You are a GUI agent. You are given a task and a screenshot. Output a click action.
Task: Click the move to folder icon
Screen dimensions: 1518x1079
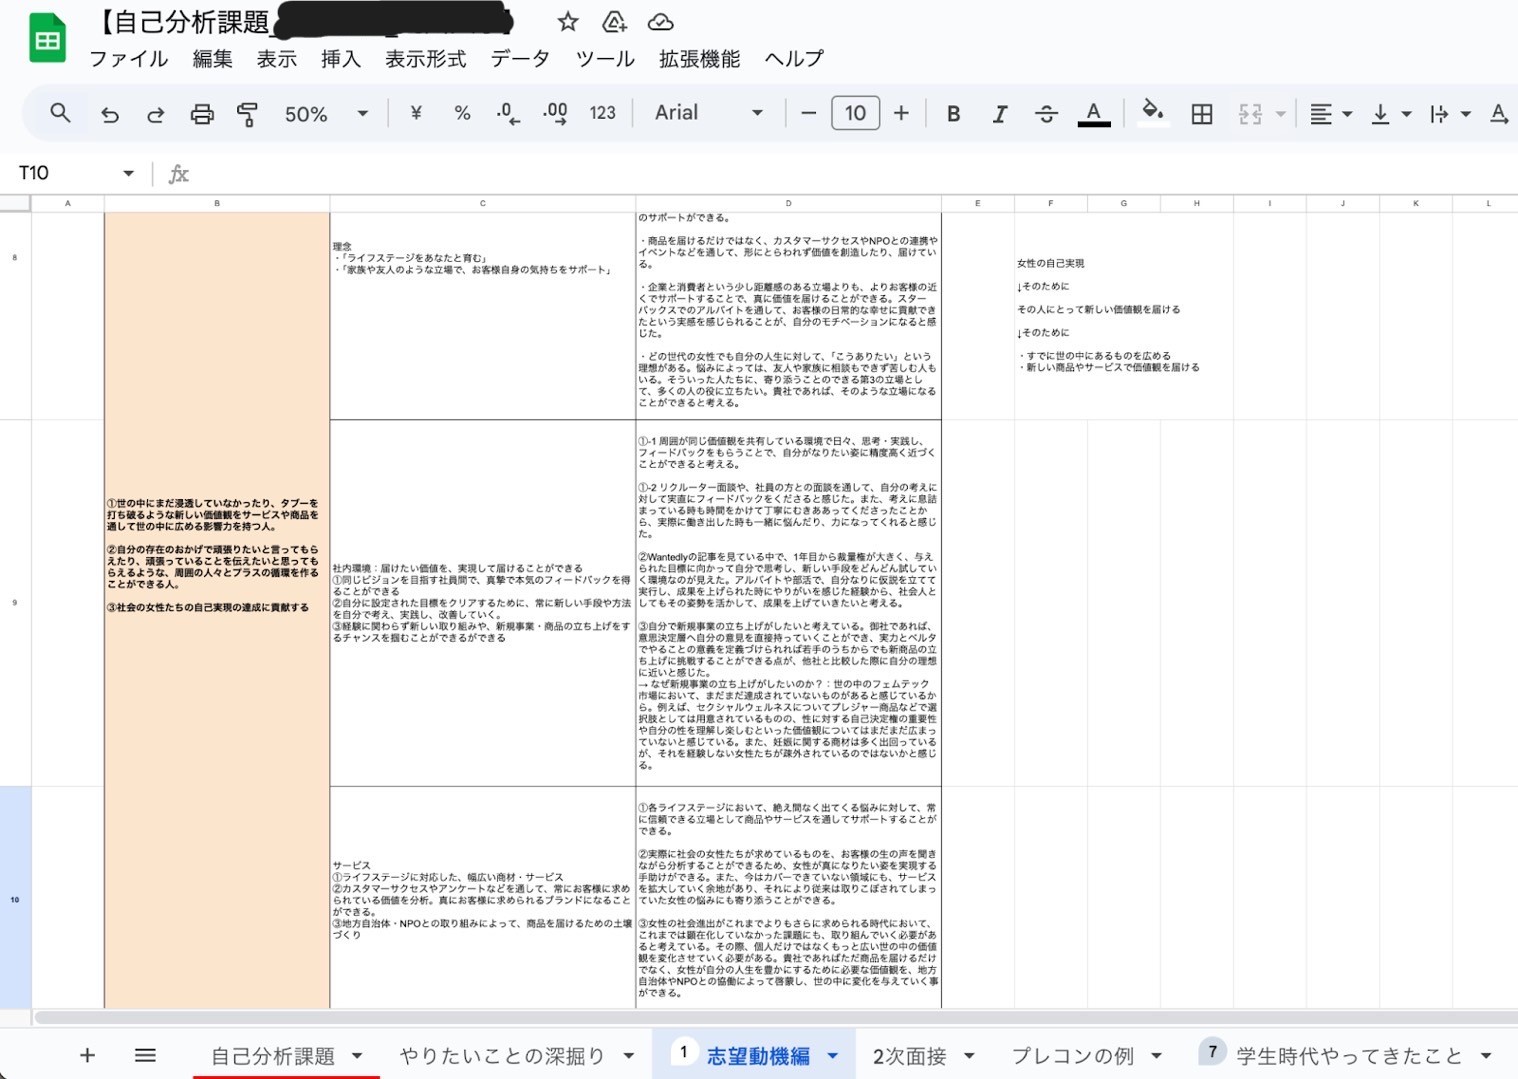[x=614, y=22]
